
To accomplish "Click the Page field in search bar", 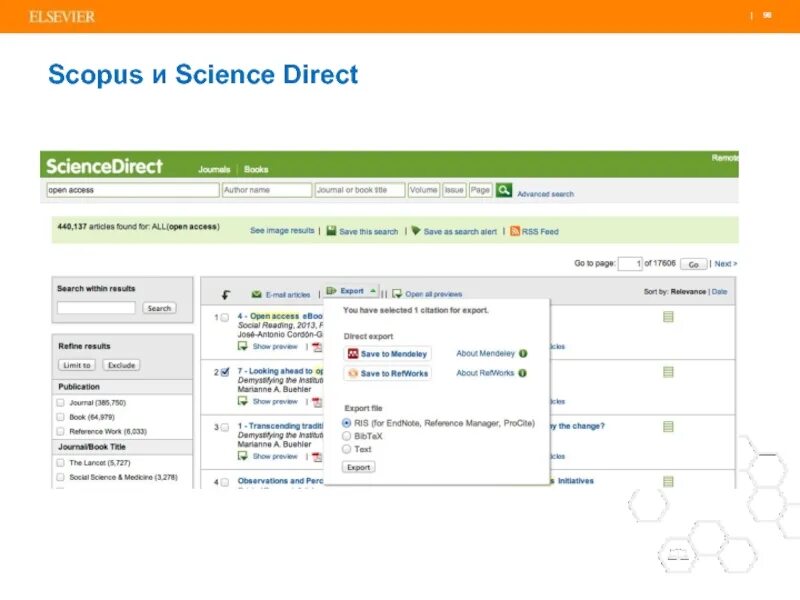I will pos(480,190).
